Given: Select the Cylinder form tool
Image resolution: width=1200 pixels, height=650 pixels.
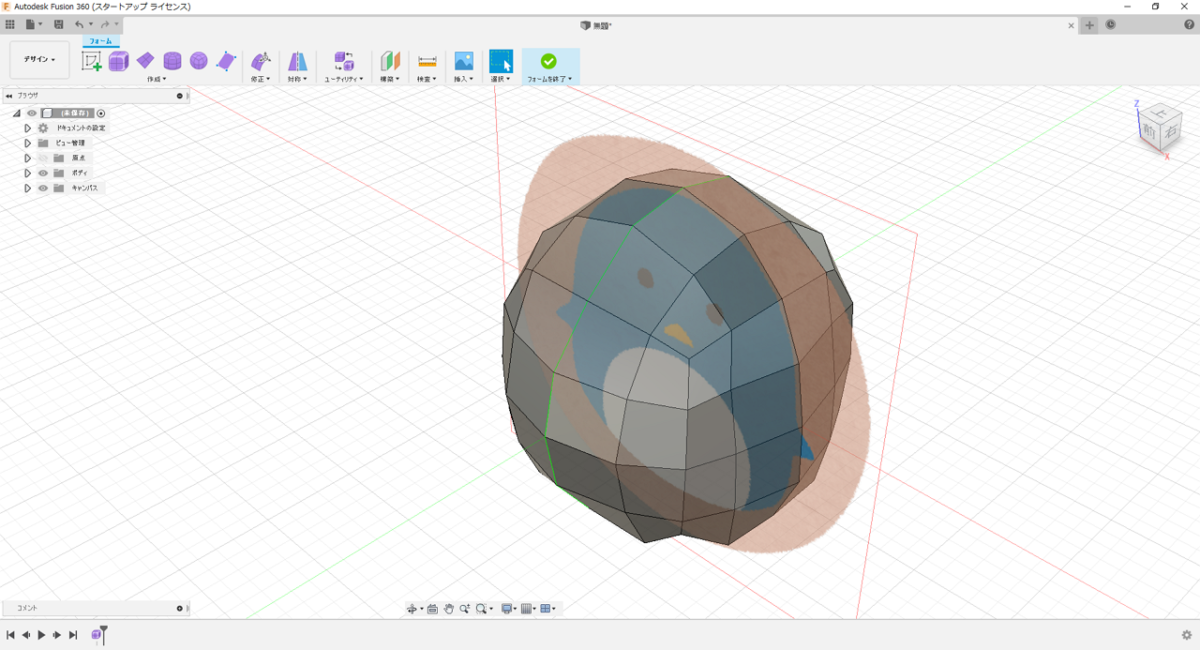Looking at the screenshot, I should [172, 61].
